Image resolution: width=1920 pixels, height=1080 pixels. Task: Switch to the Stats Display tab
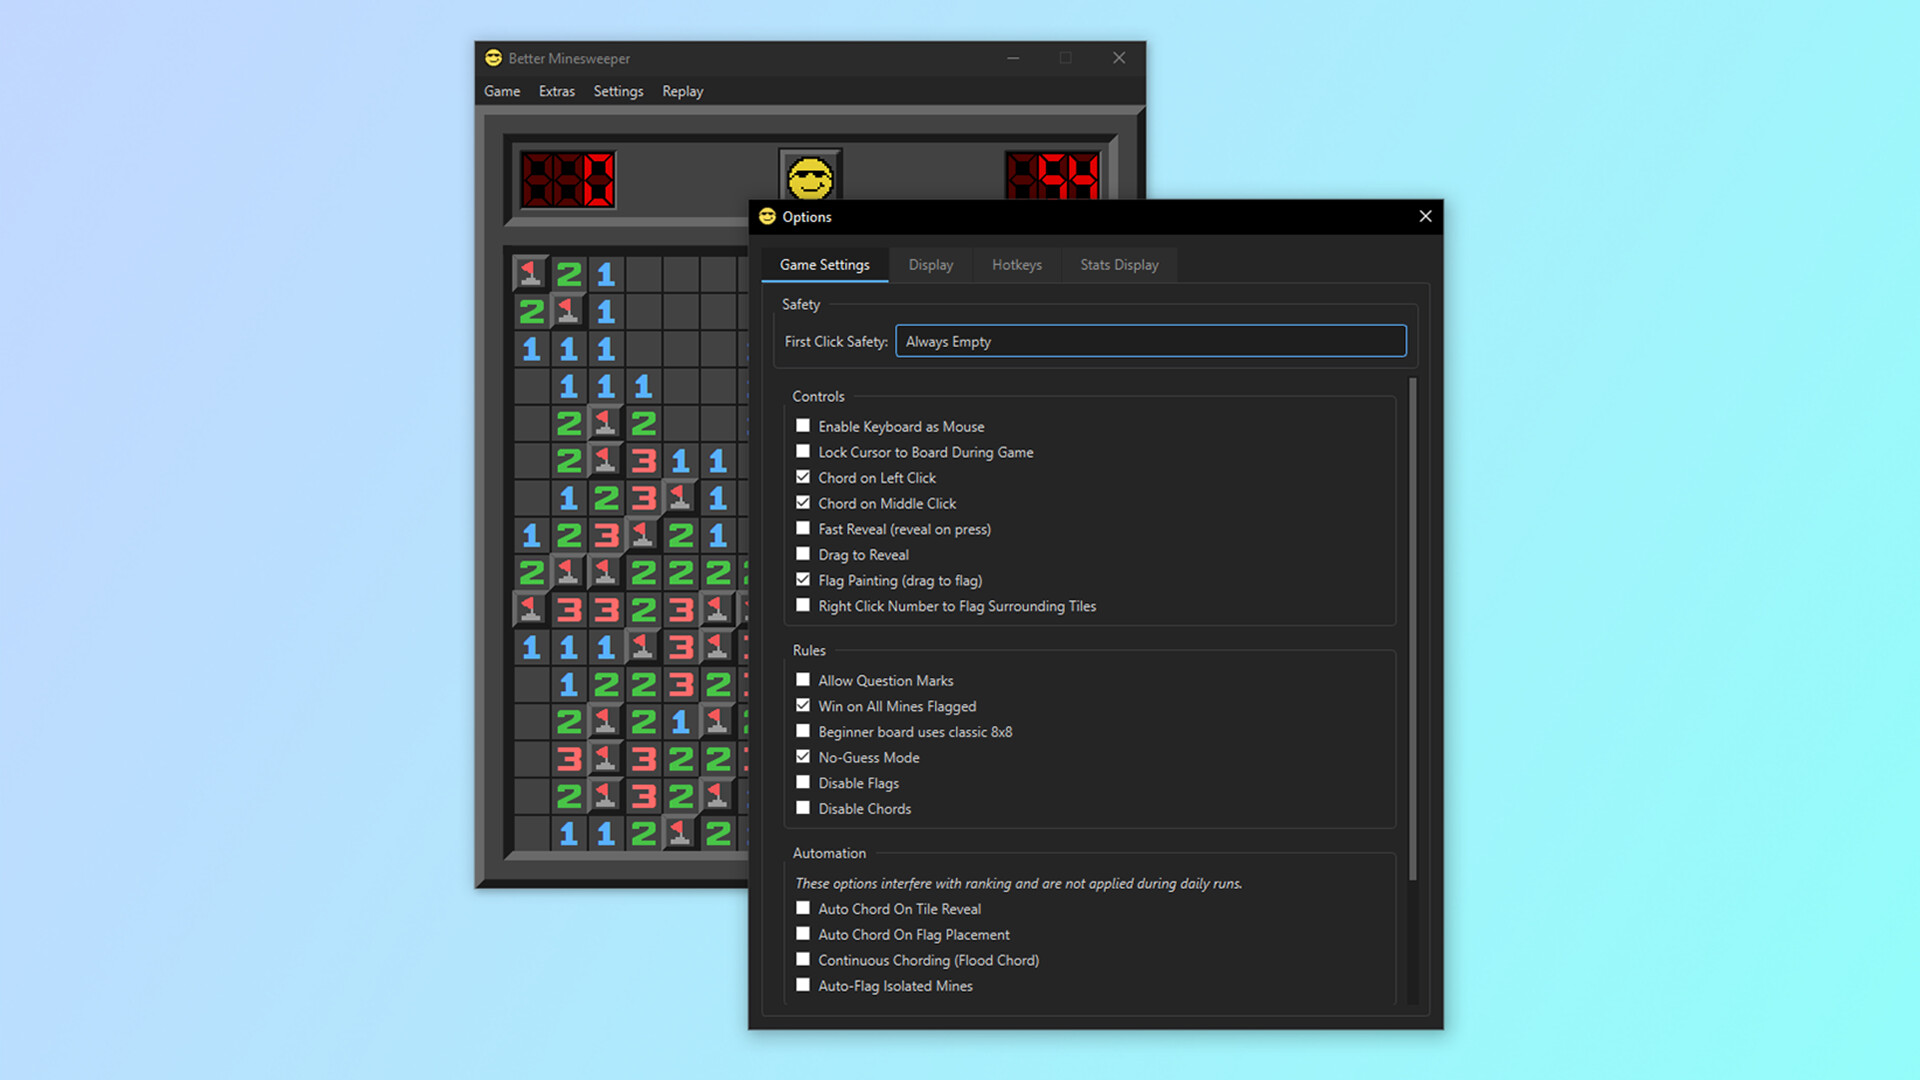[x=1118, y=264]
